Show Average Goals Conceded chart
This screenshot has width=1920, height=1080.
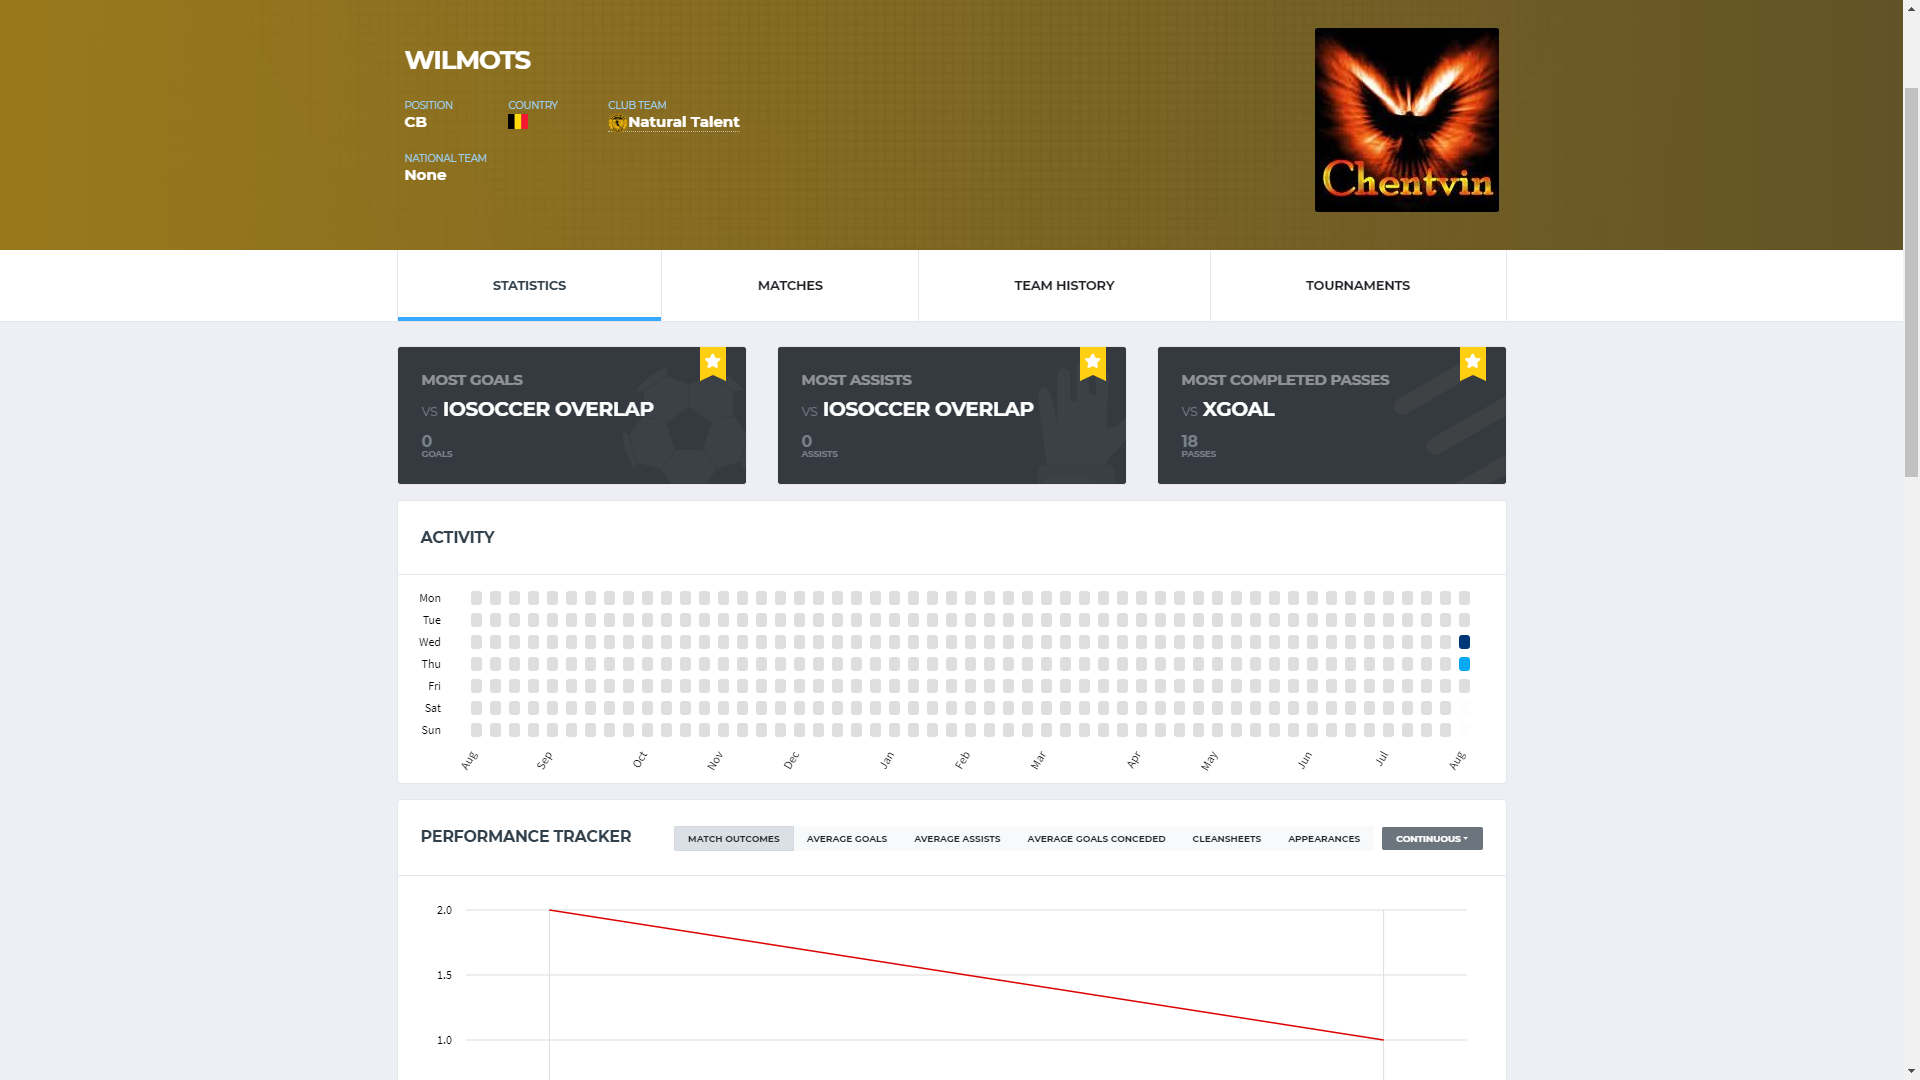1096,839
